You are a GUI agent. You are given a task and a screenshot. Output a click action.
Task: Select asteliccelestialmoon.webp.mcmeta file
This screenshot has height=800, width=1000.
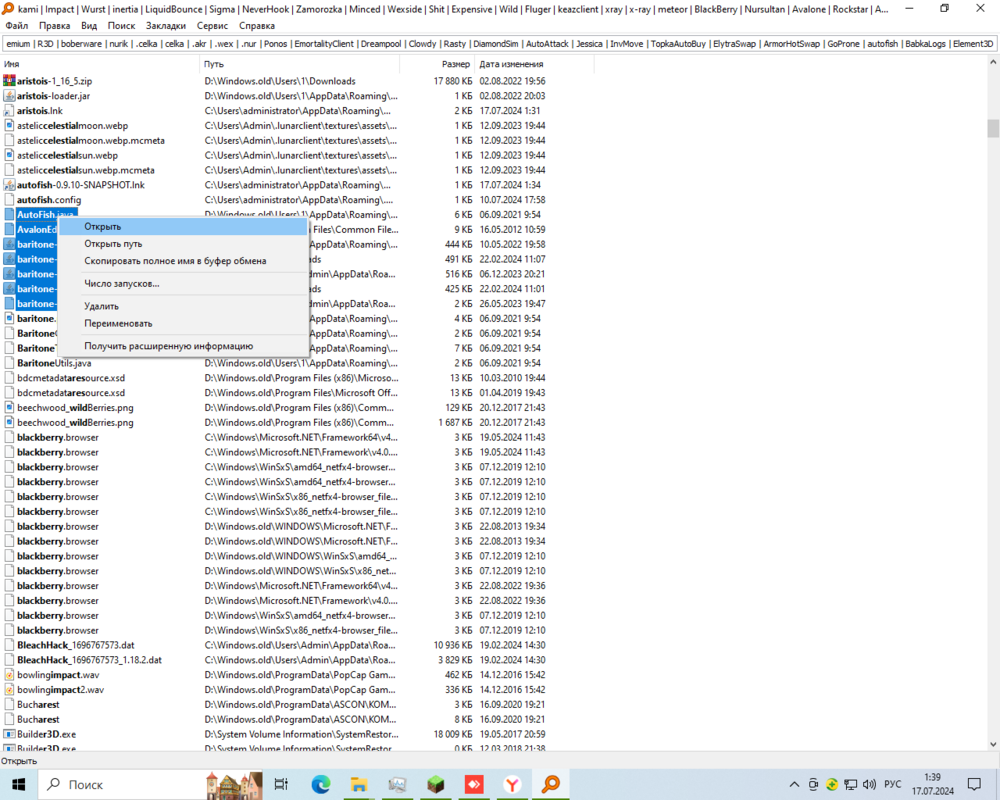click(x=91, y=140)
